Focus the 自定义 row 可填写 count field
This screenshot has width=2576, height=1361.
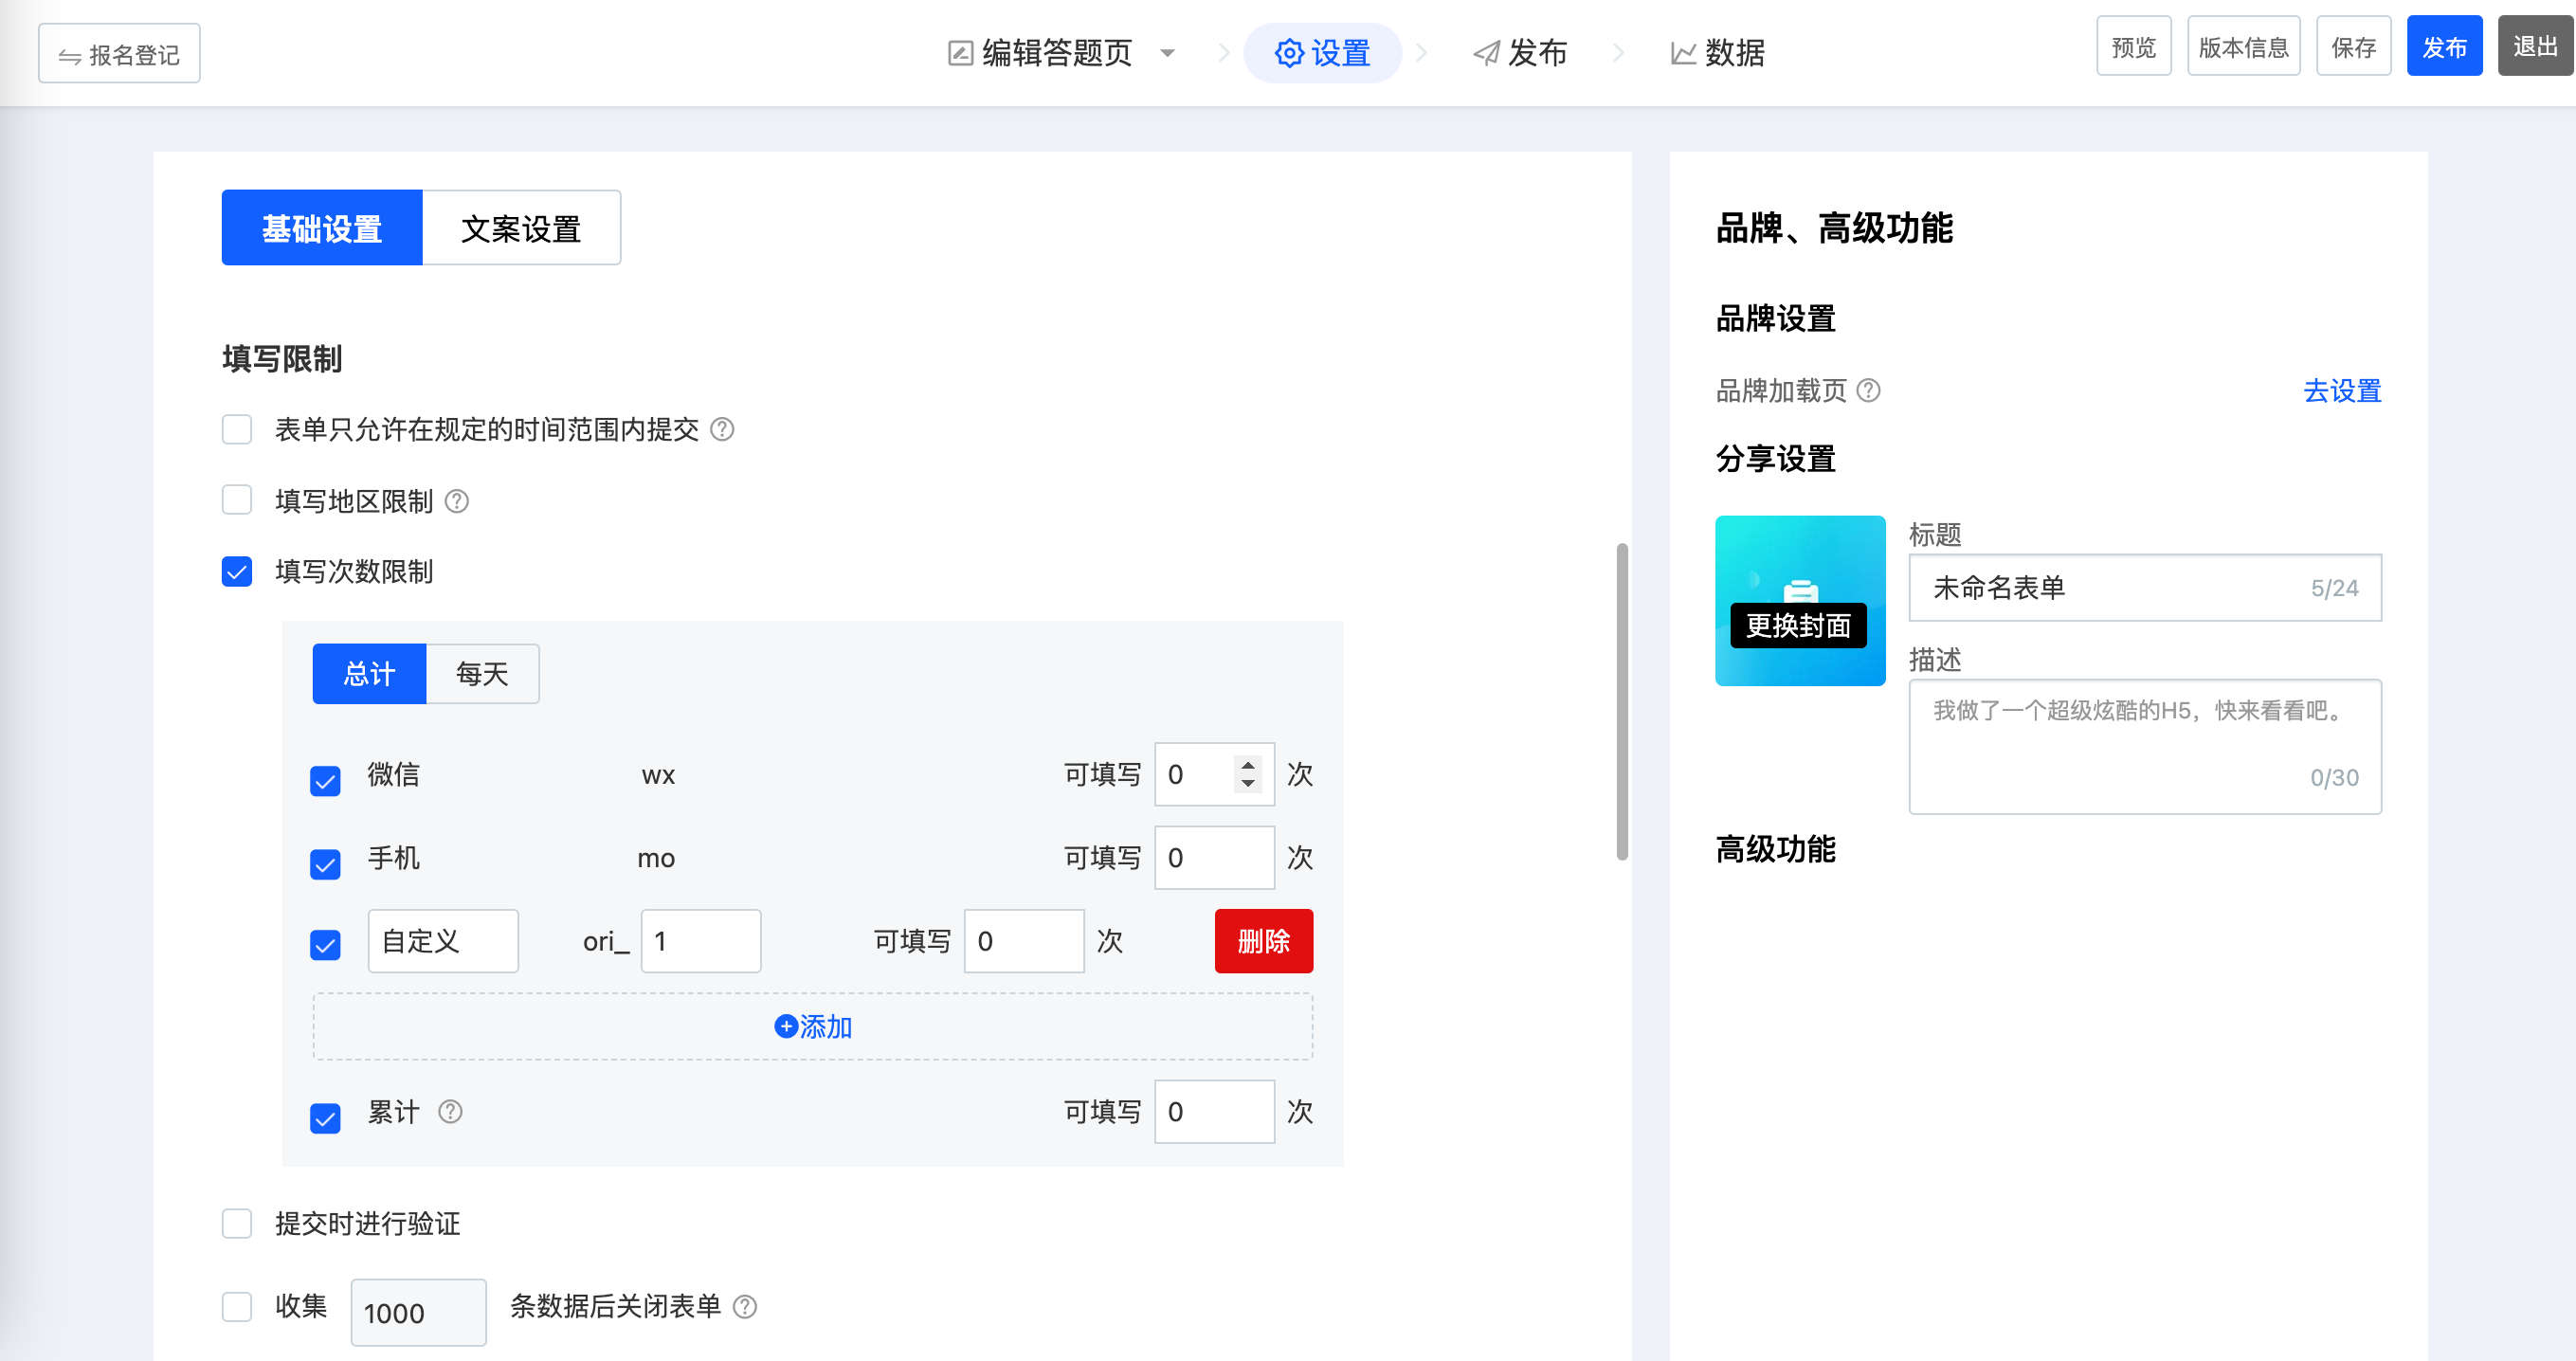pyautogui.click(x=1024, y=941)
